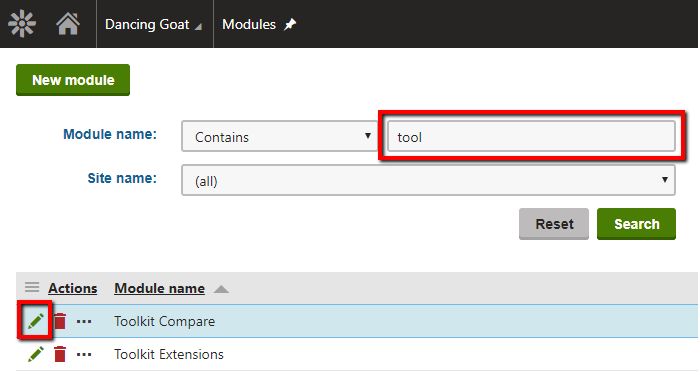Open the Site name dropdown
Screen dimensions: 698x381
point(428,180)
